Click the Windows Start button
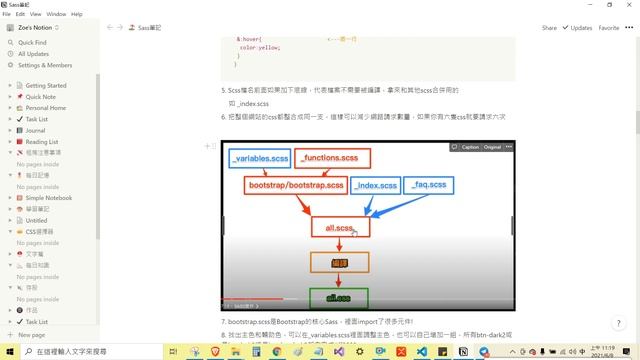Viewport: 640px width, 360px height. [10, 351]
